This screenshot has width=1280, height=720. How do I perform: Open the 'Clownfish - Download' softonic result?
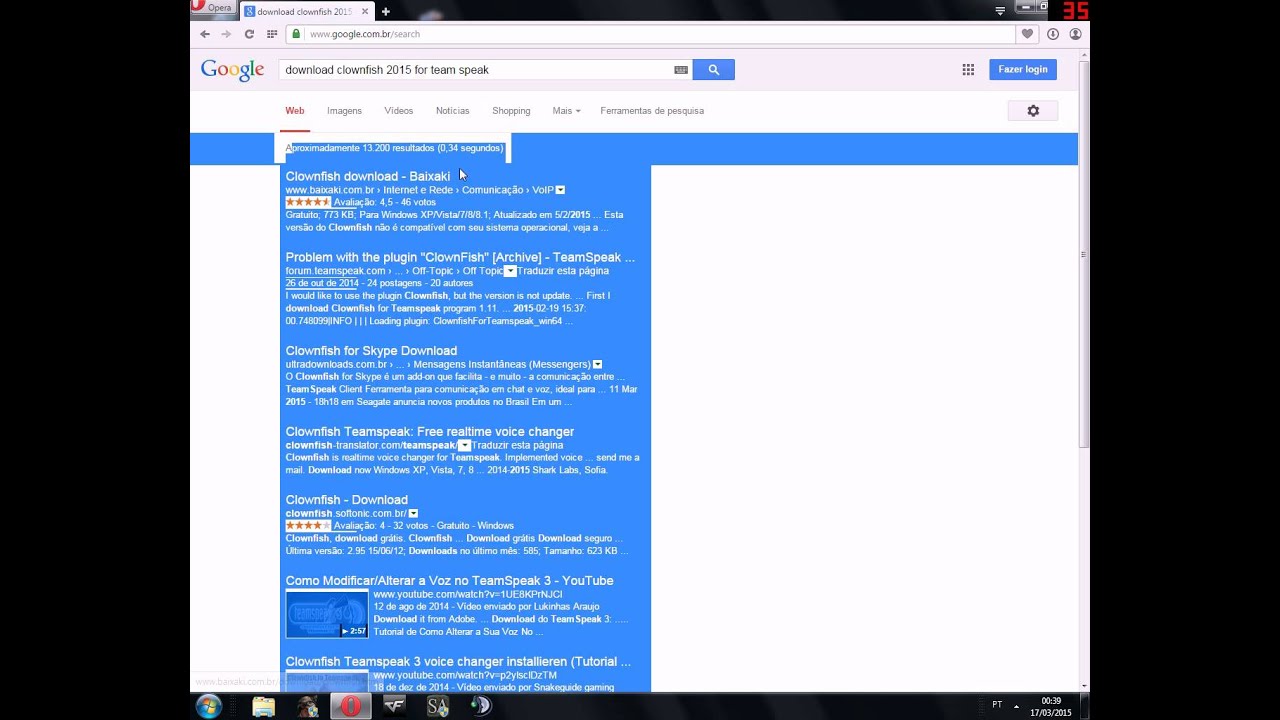tap(347, 500)
